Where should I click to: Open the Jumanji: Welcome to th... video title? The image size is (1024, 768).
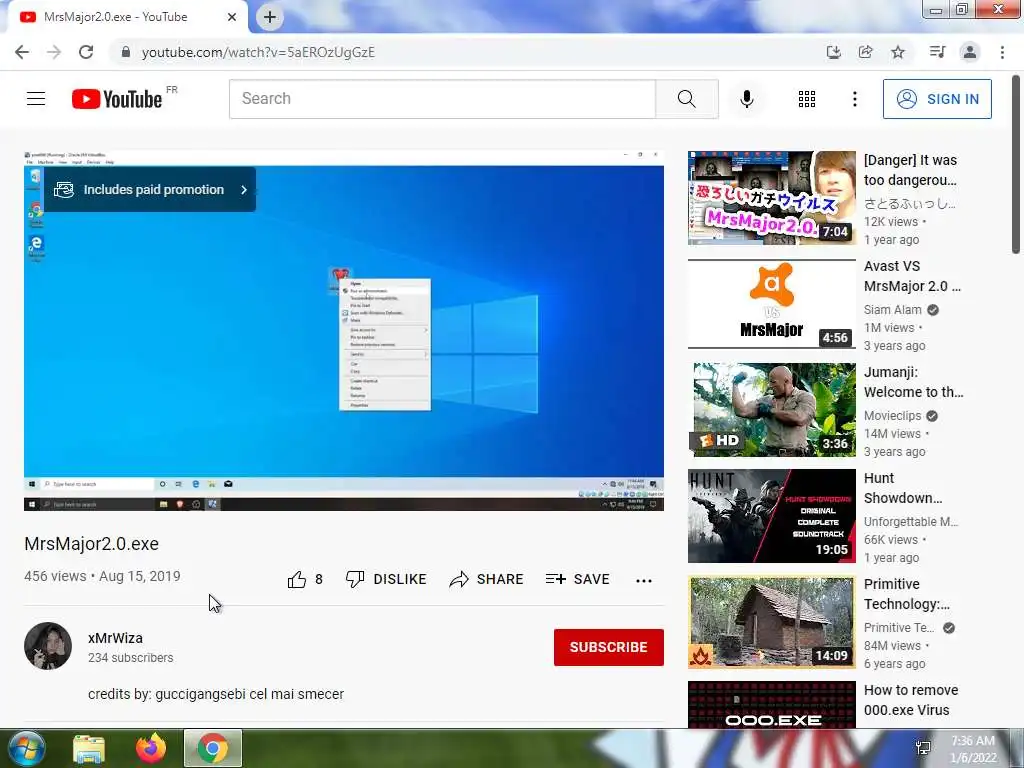click(913, 382)
